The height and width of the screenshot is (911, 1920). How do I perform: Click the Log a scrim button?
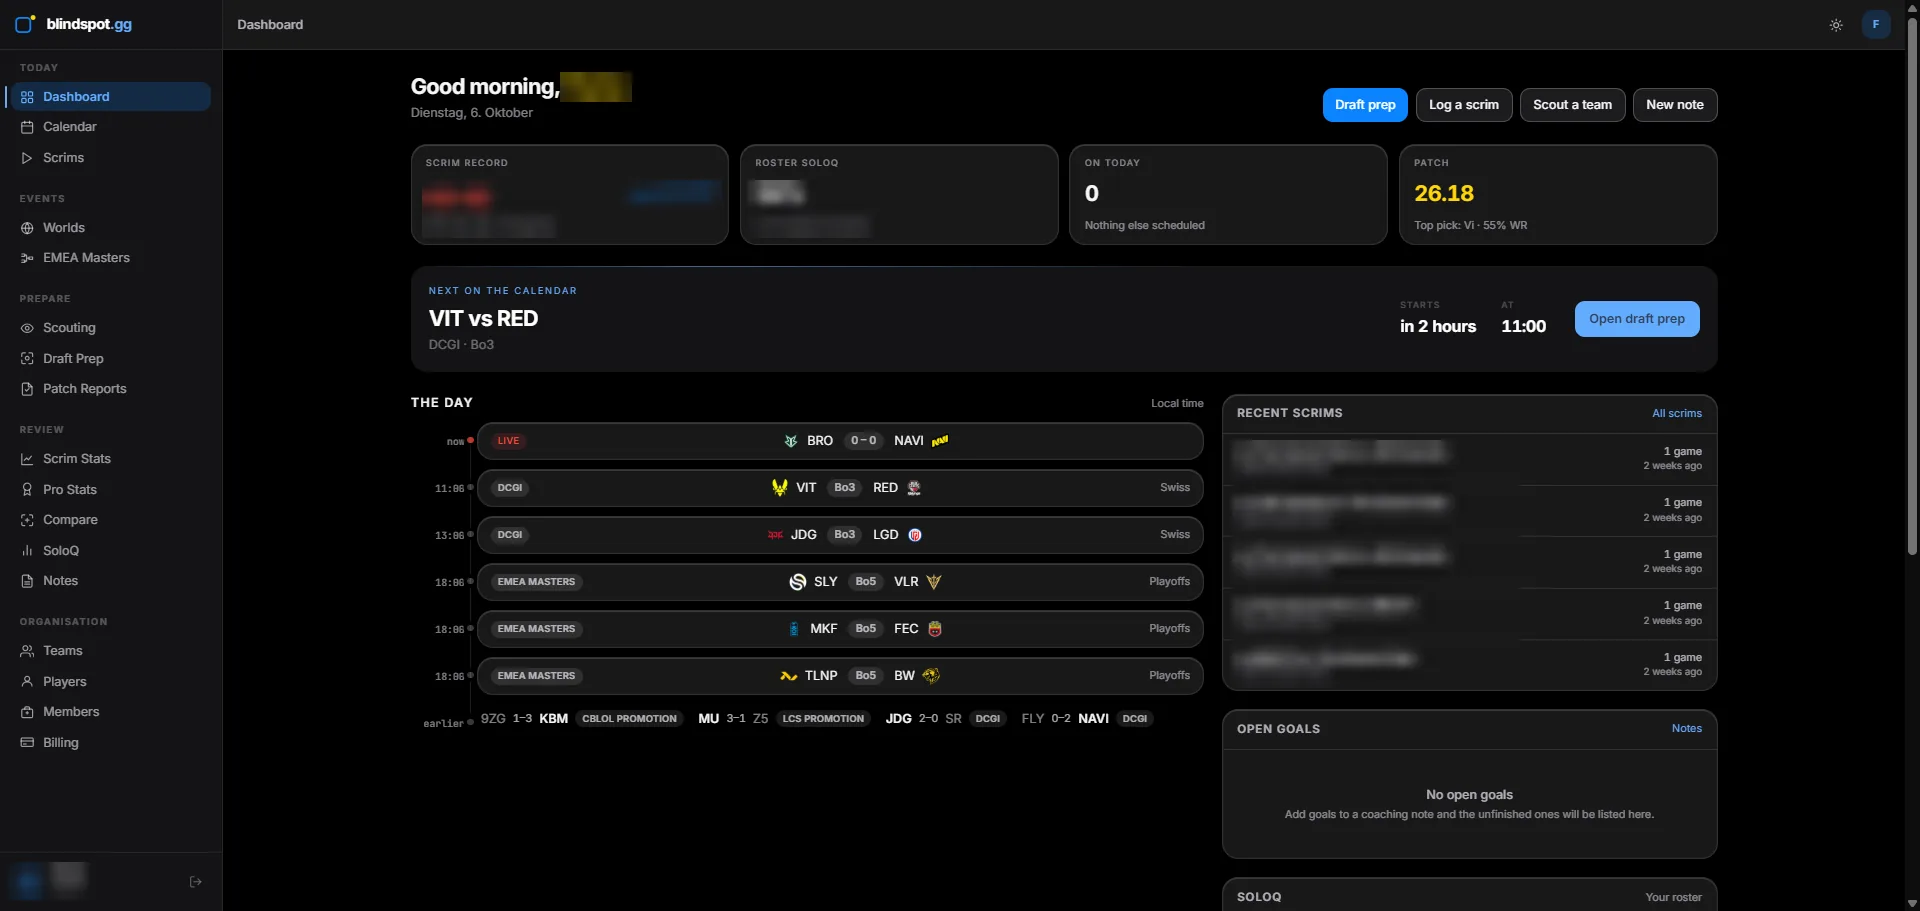tap(1464, 105)
